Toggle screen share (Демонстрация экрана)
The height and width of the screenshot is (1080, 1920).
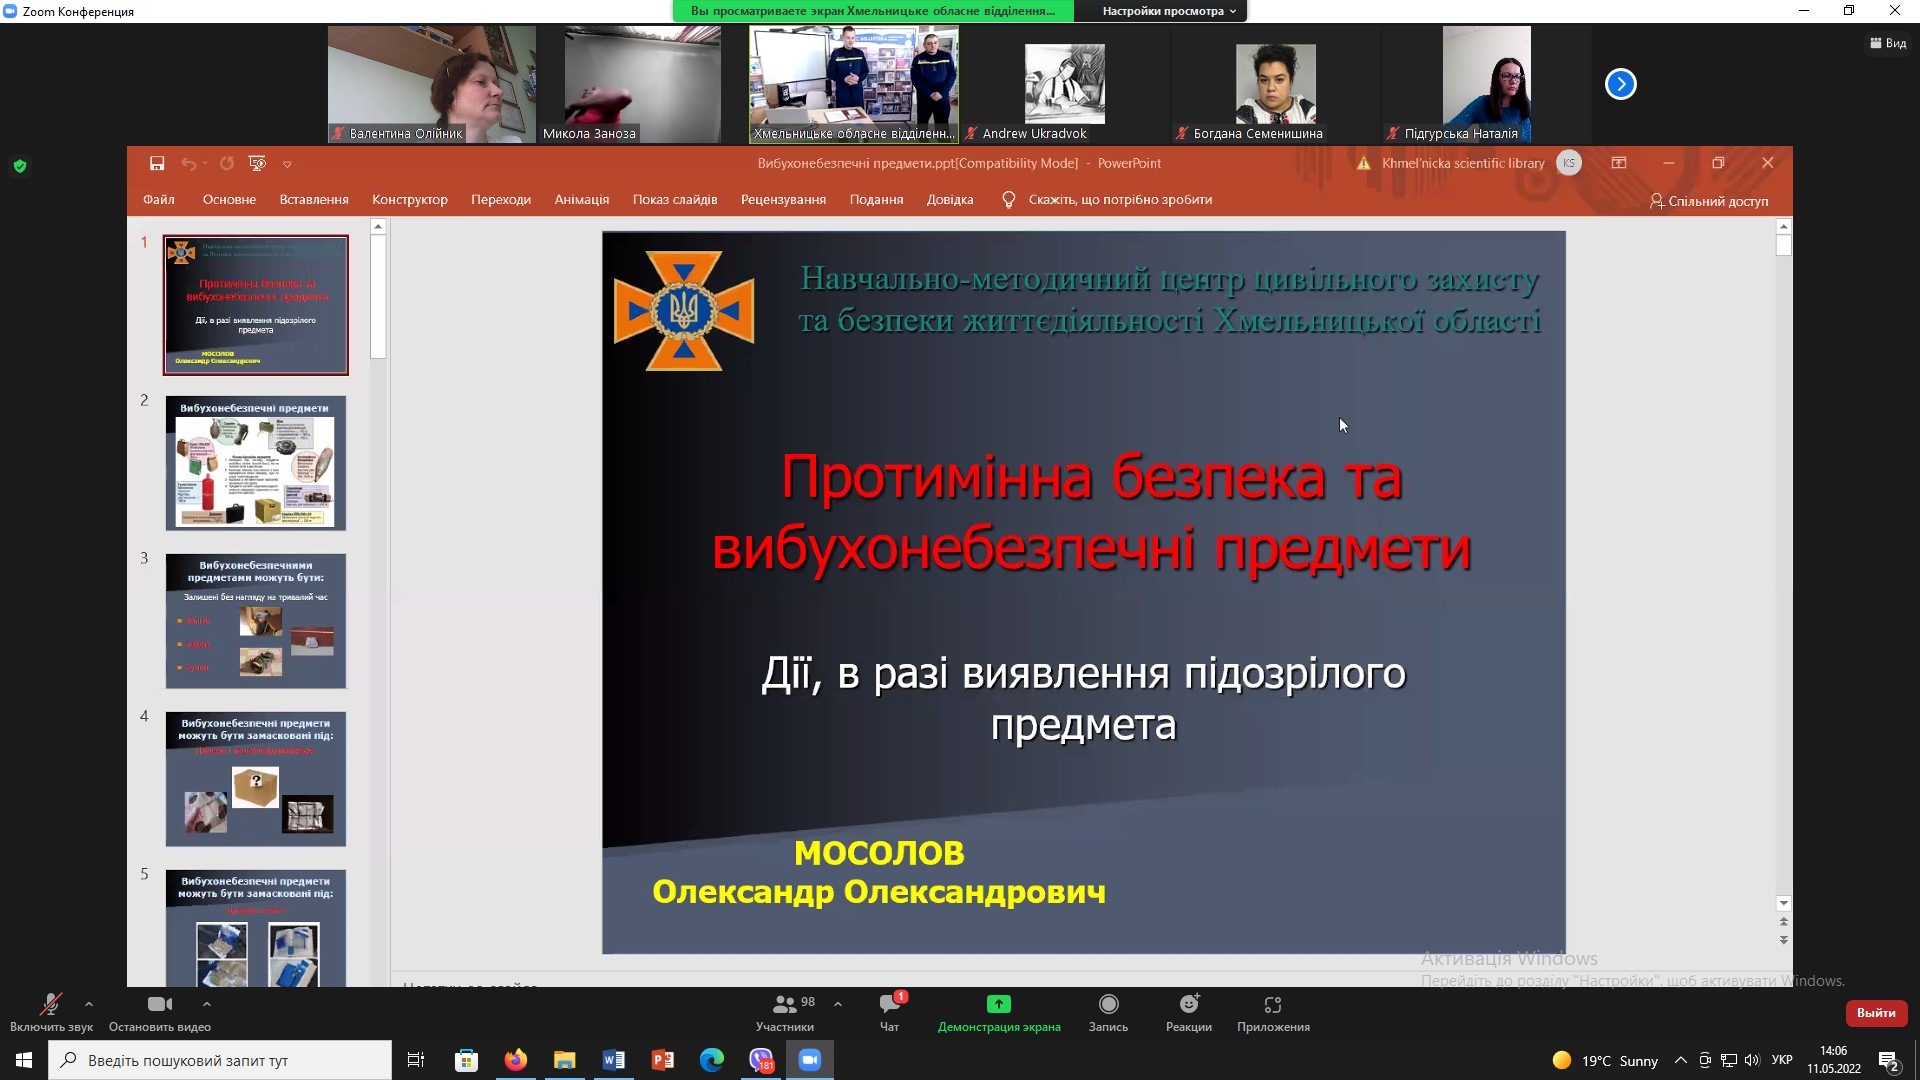(998, 1005)
